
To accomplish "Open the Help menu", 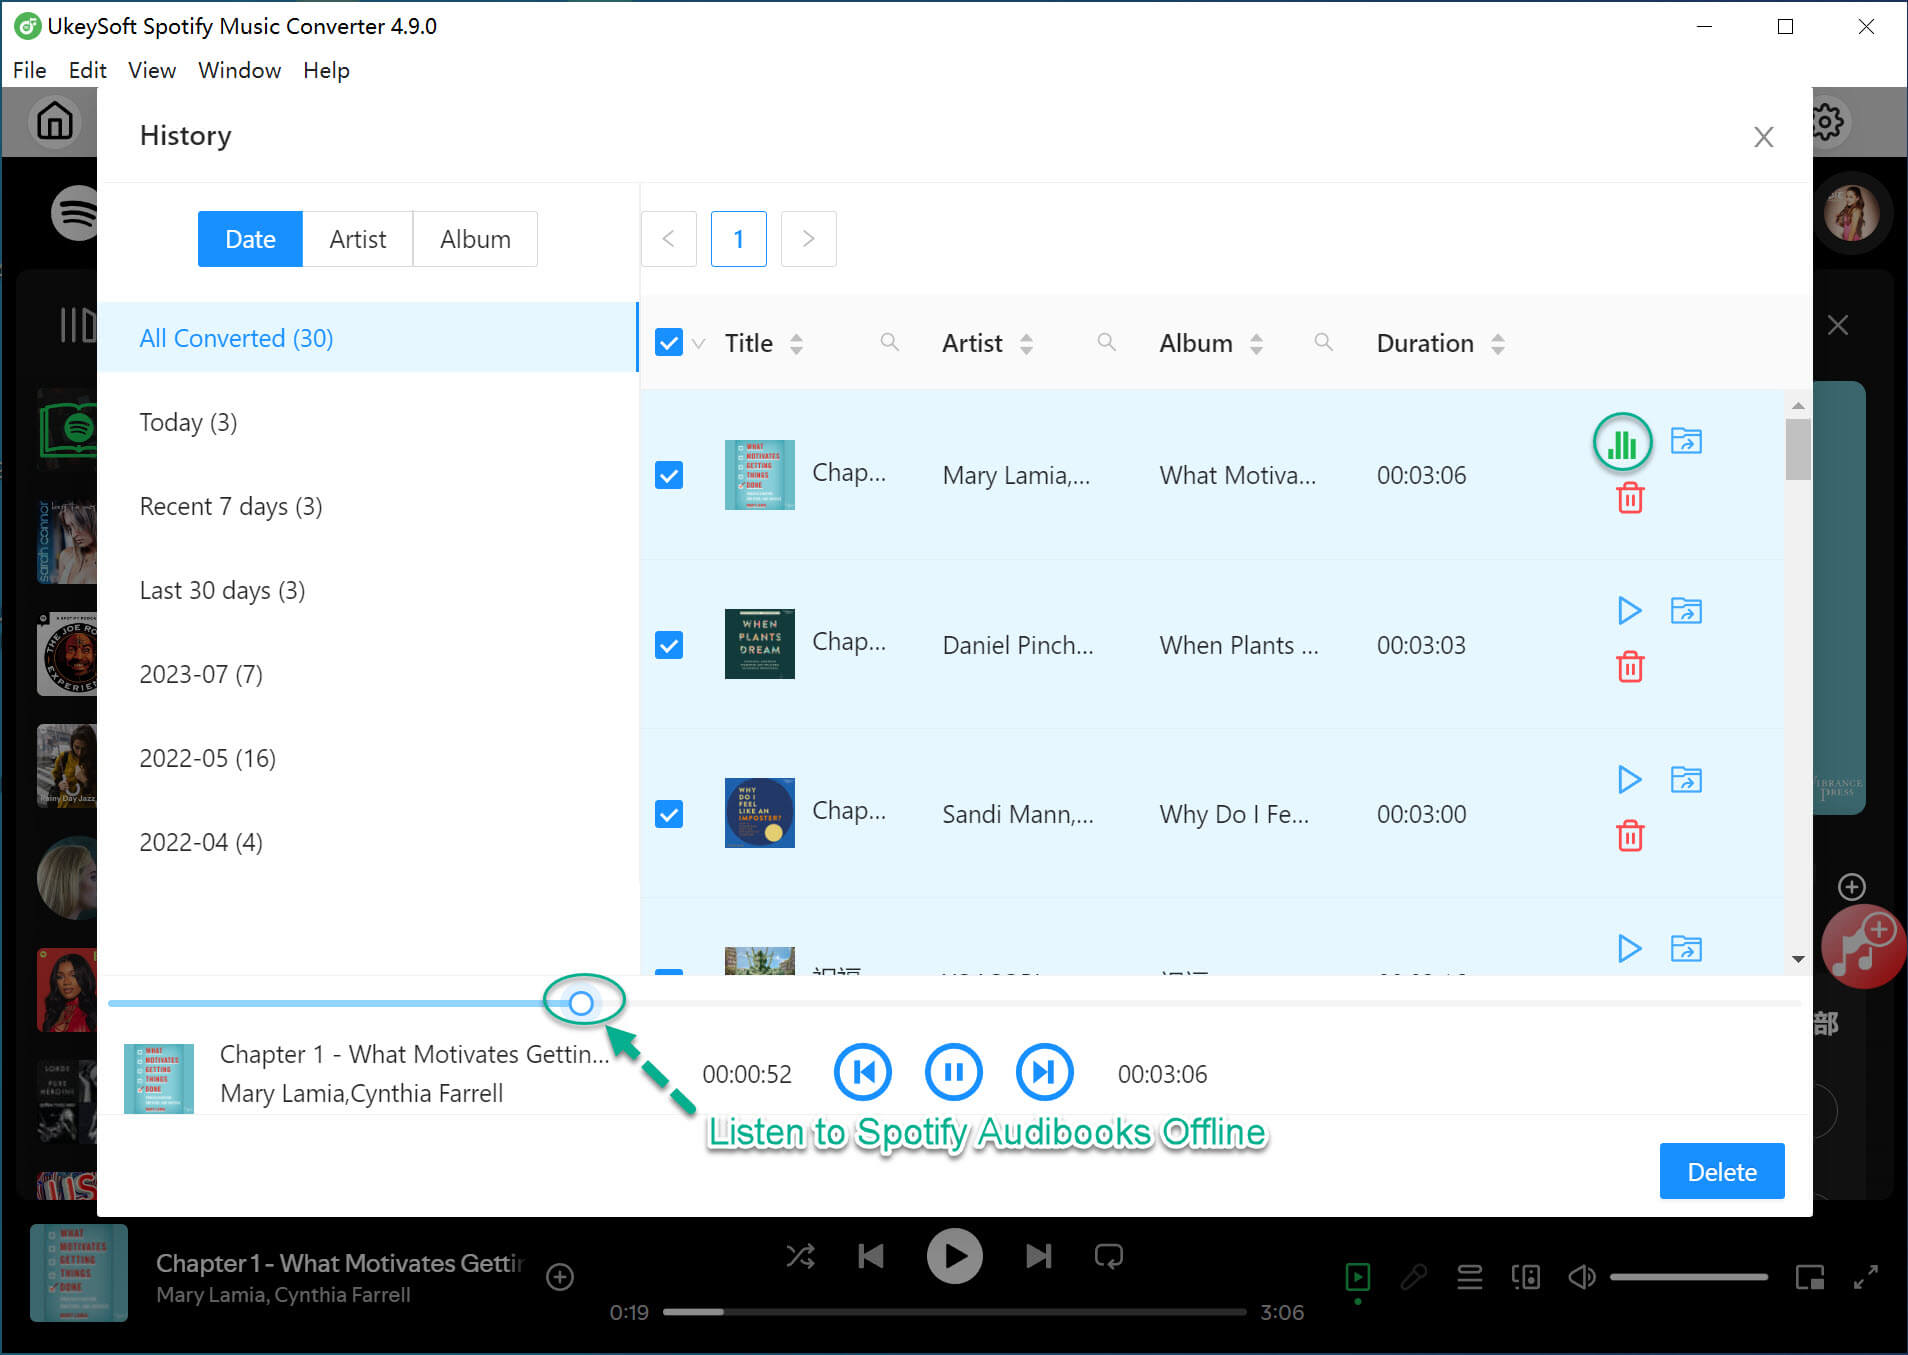I will [x=326, y=70].
